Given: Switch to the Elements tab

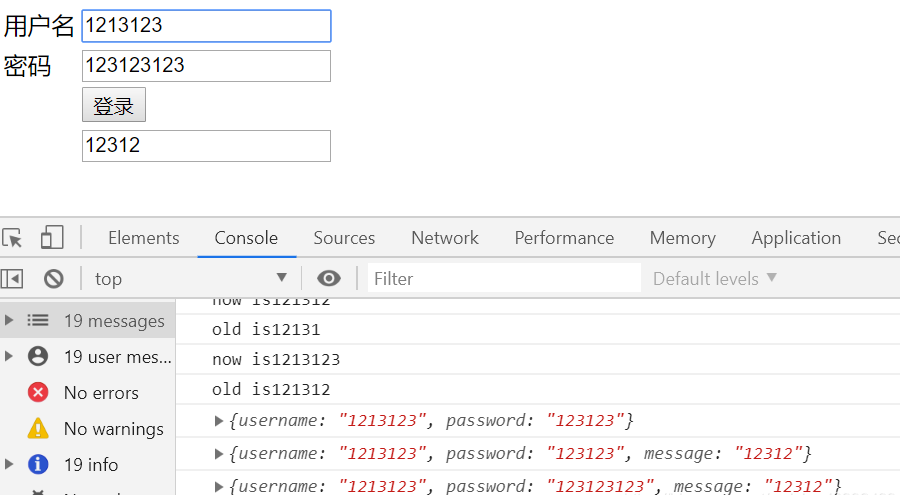Looking at the screenshot, I should pyautogui.click(x=144, y=238).
